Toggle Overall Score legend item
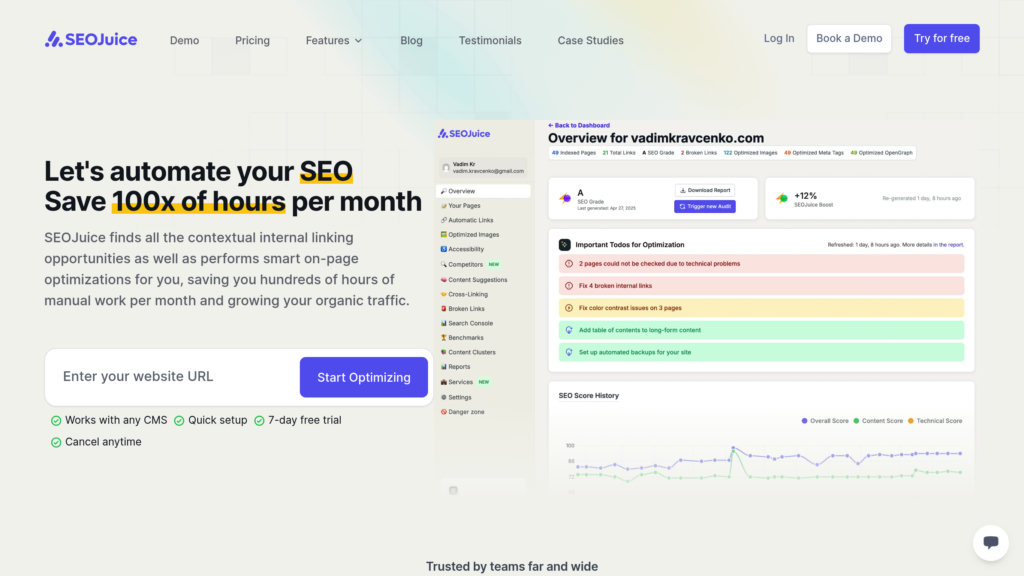Image resolution: width=1024 pixels, height=576 pixels. click(x=825, y=421)
